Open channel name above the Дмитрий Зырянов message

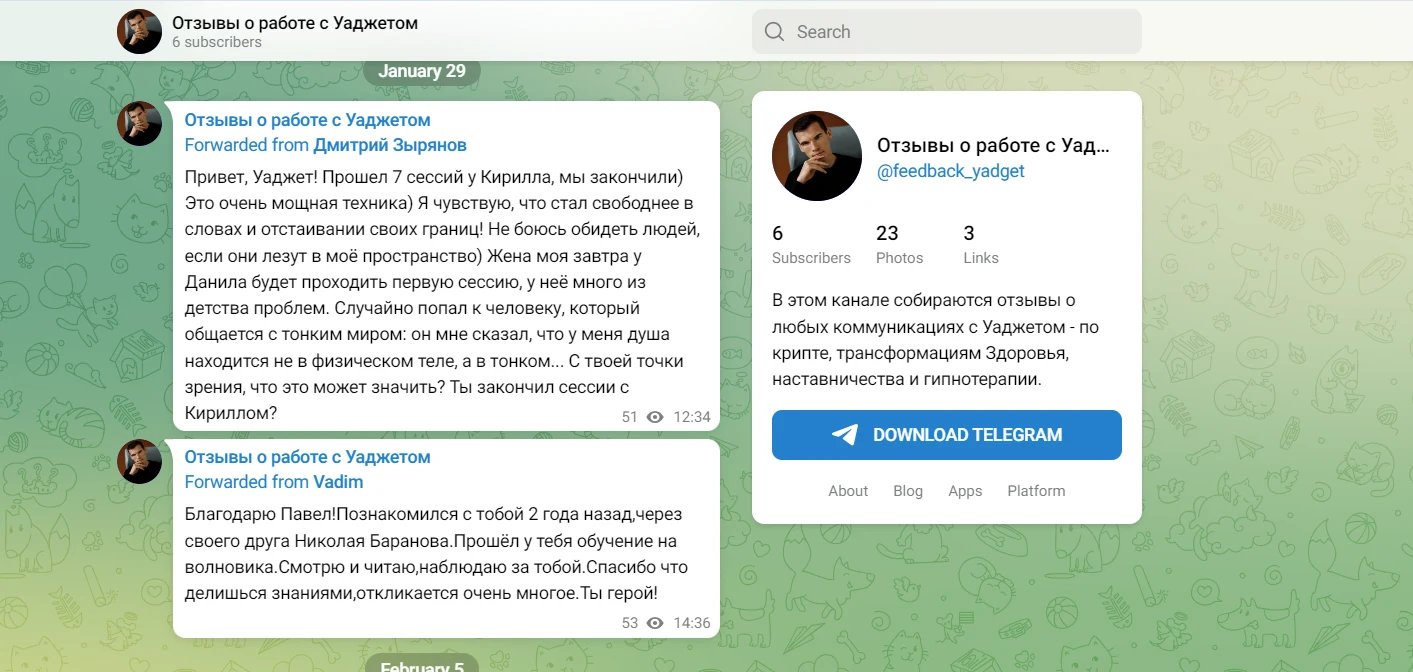pyautogui.click(x=307, y=120)
